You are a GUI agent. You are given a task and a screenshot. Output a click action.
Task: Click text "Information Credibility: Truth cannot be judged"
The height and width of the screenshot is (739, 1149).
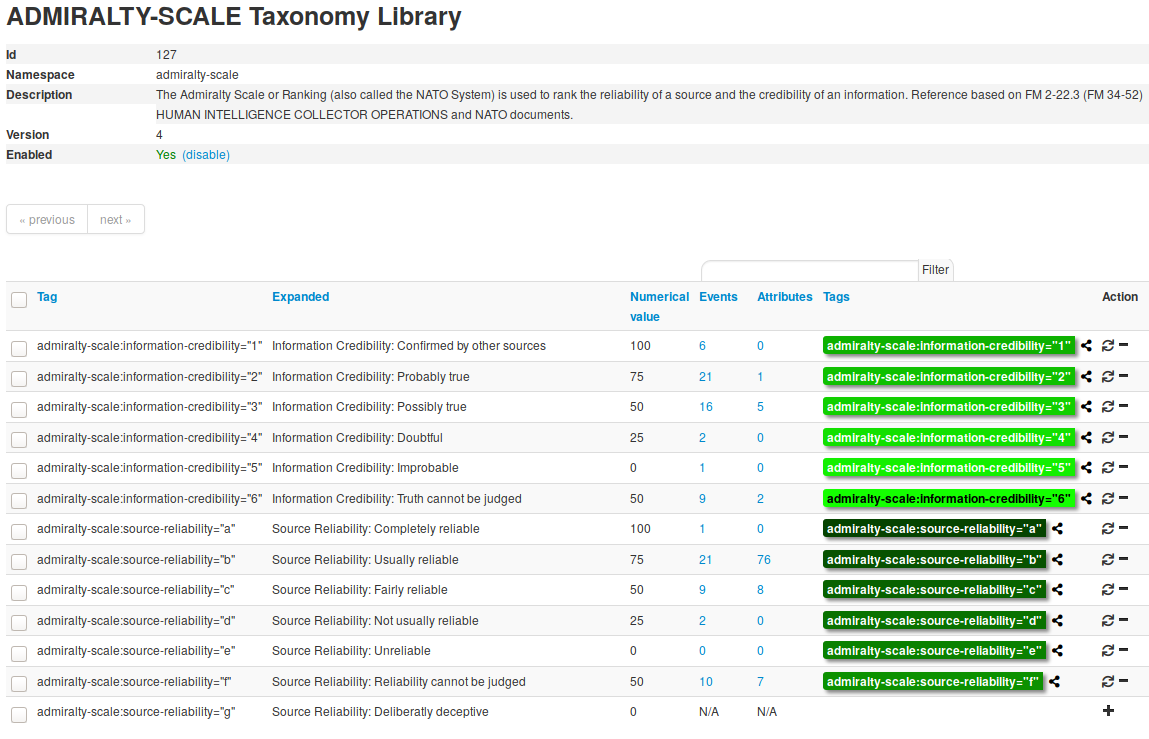pyautogui.click(x=396, y=499)
